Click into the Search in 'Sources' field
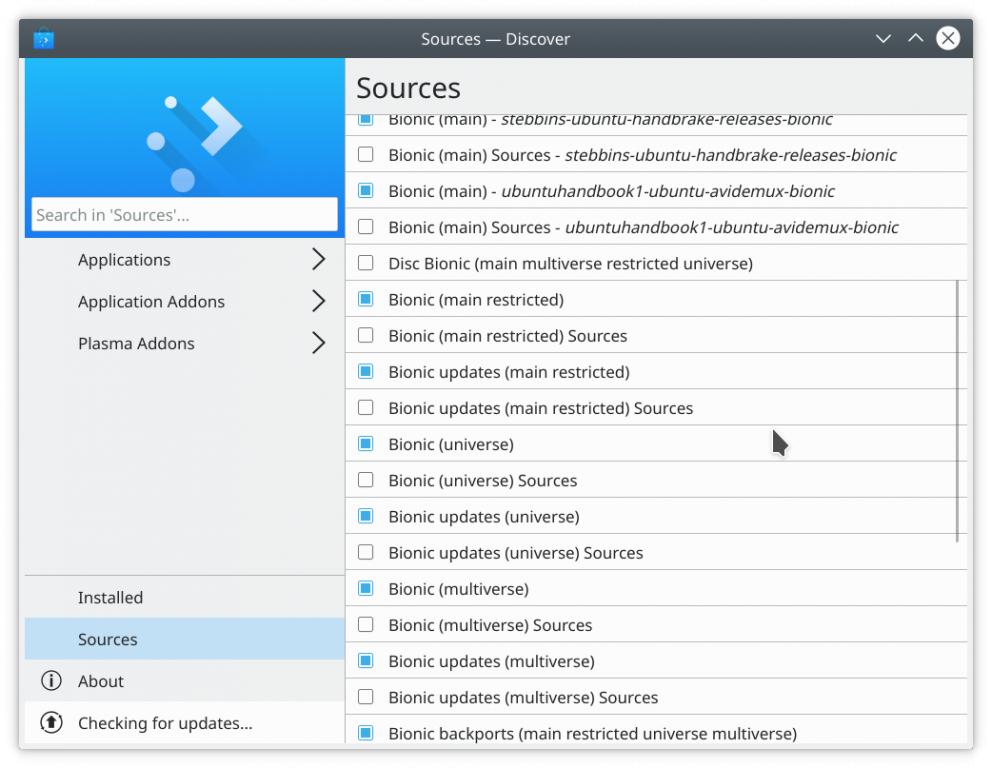Screen dimensions: 992x768 184,214
